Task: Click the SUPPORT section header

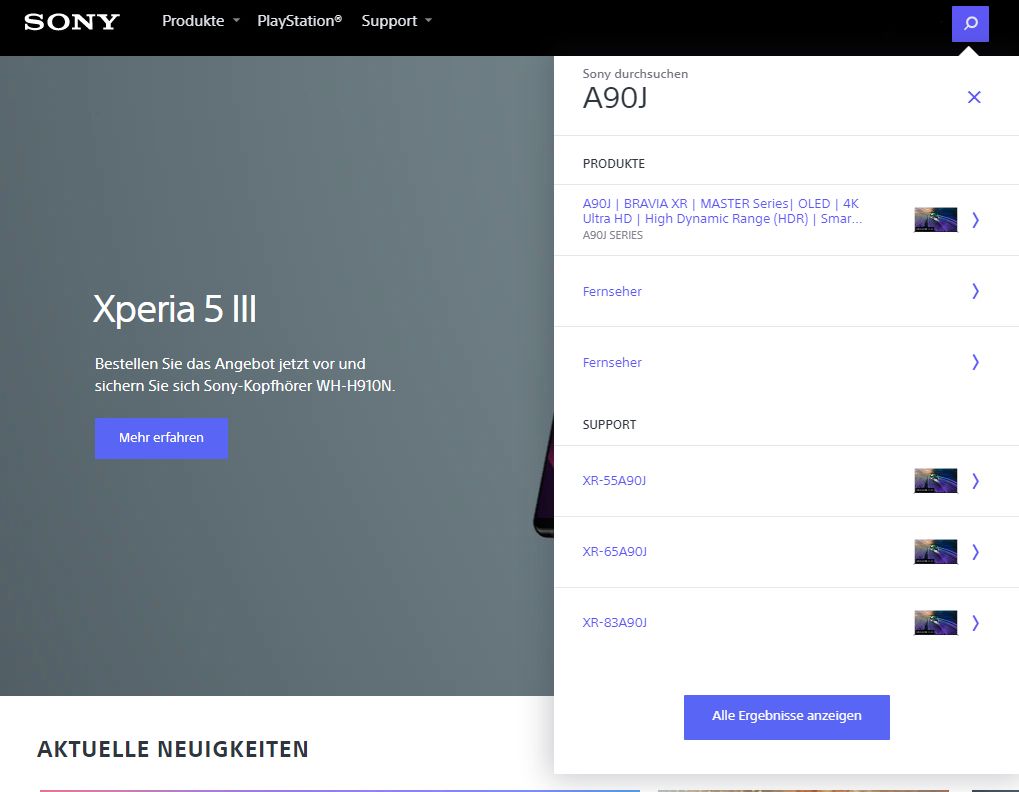Action: click(x=609, y=424)
